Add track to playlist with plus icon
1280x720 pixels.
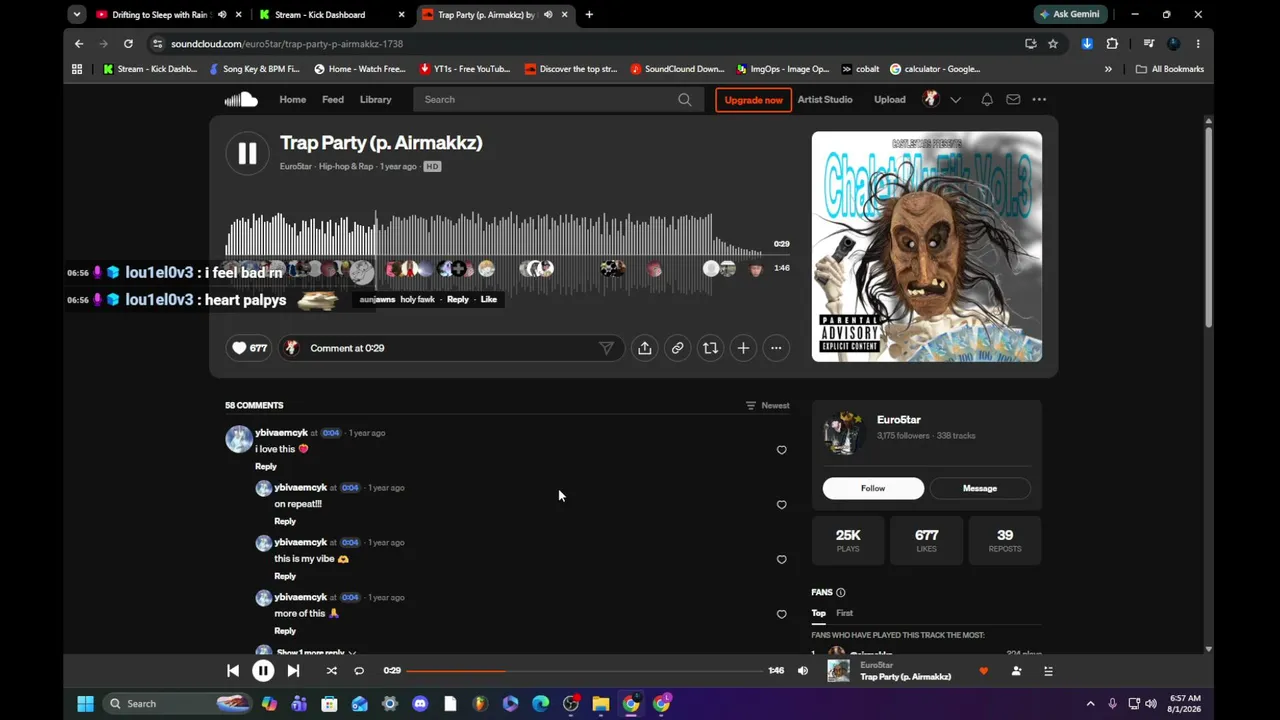743,348
